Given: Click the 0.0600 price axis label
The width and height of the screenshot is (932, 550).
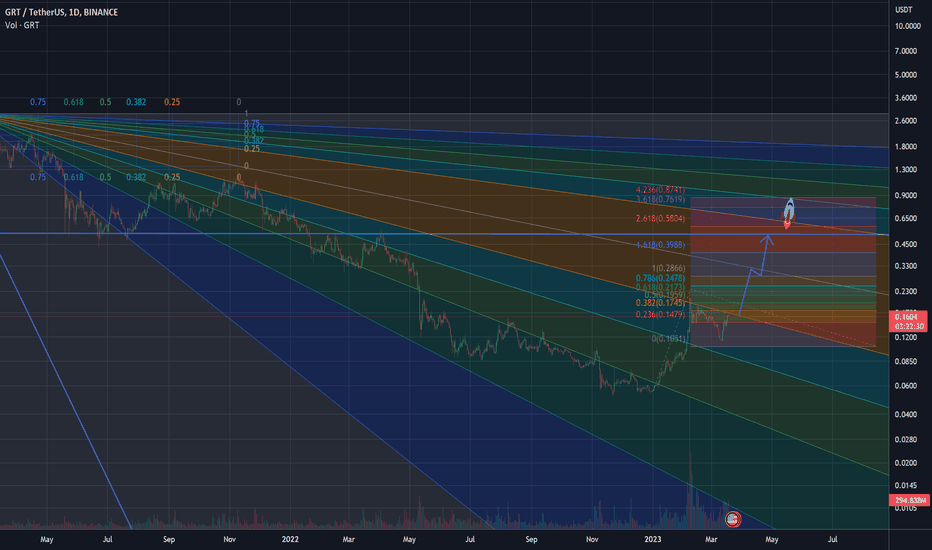Looking at the screenshot, I should [x=906, y=386].
